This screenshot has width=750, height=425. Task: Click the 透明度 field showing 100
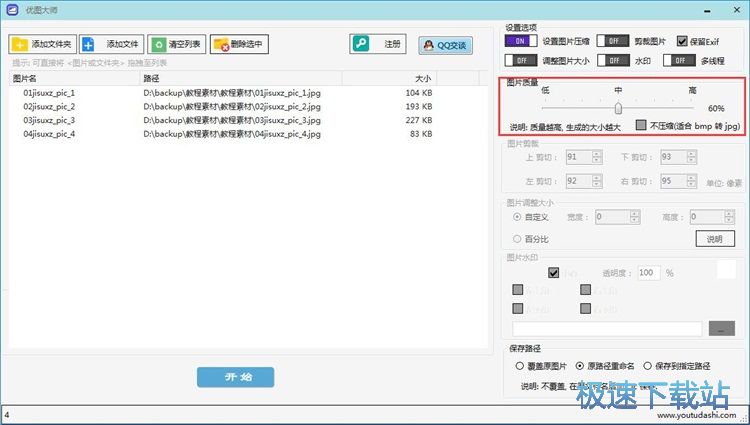point(649,272)
